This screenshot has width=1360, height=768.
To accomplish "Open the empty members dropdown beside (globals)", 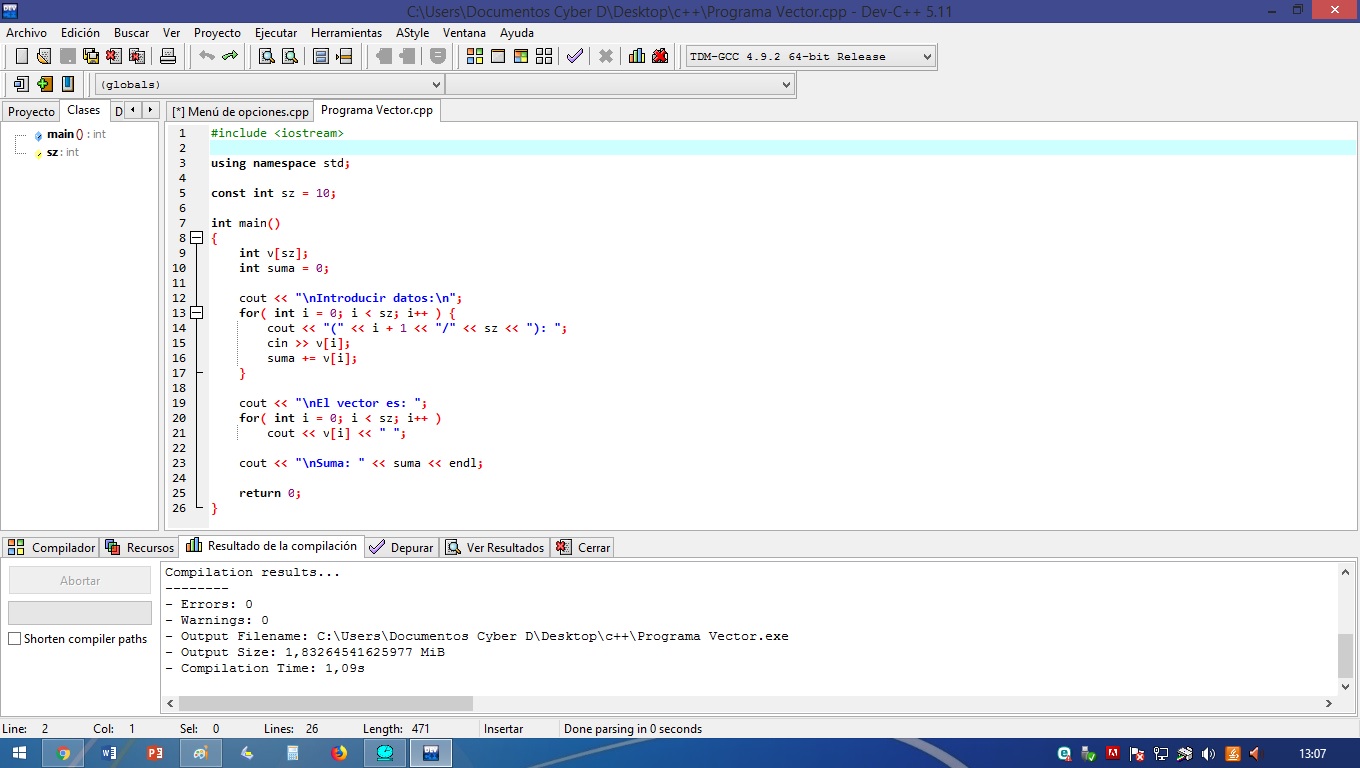I will point(620,85).
